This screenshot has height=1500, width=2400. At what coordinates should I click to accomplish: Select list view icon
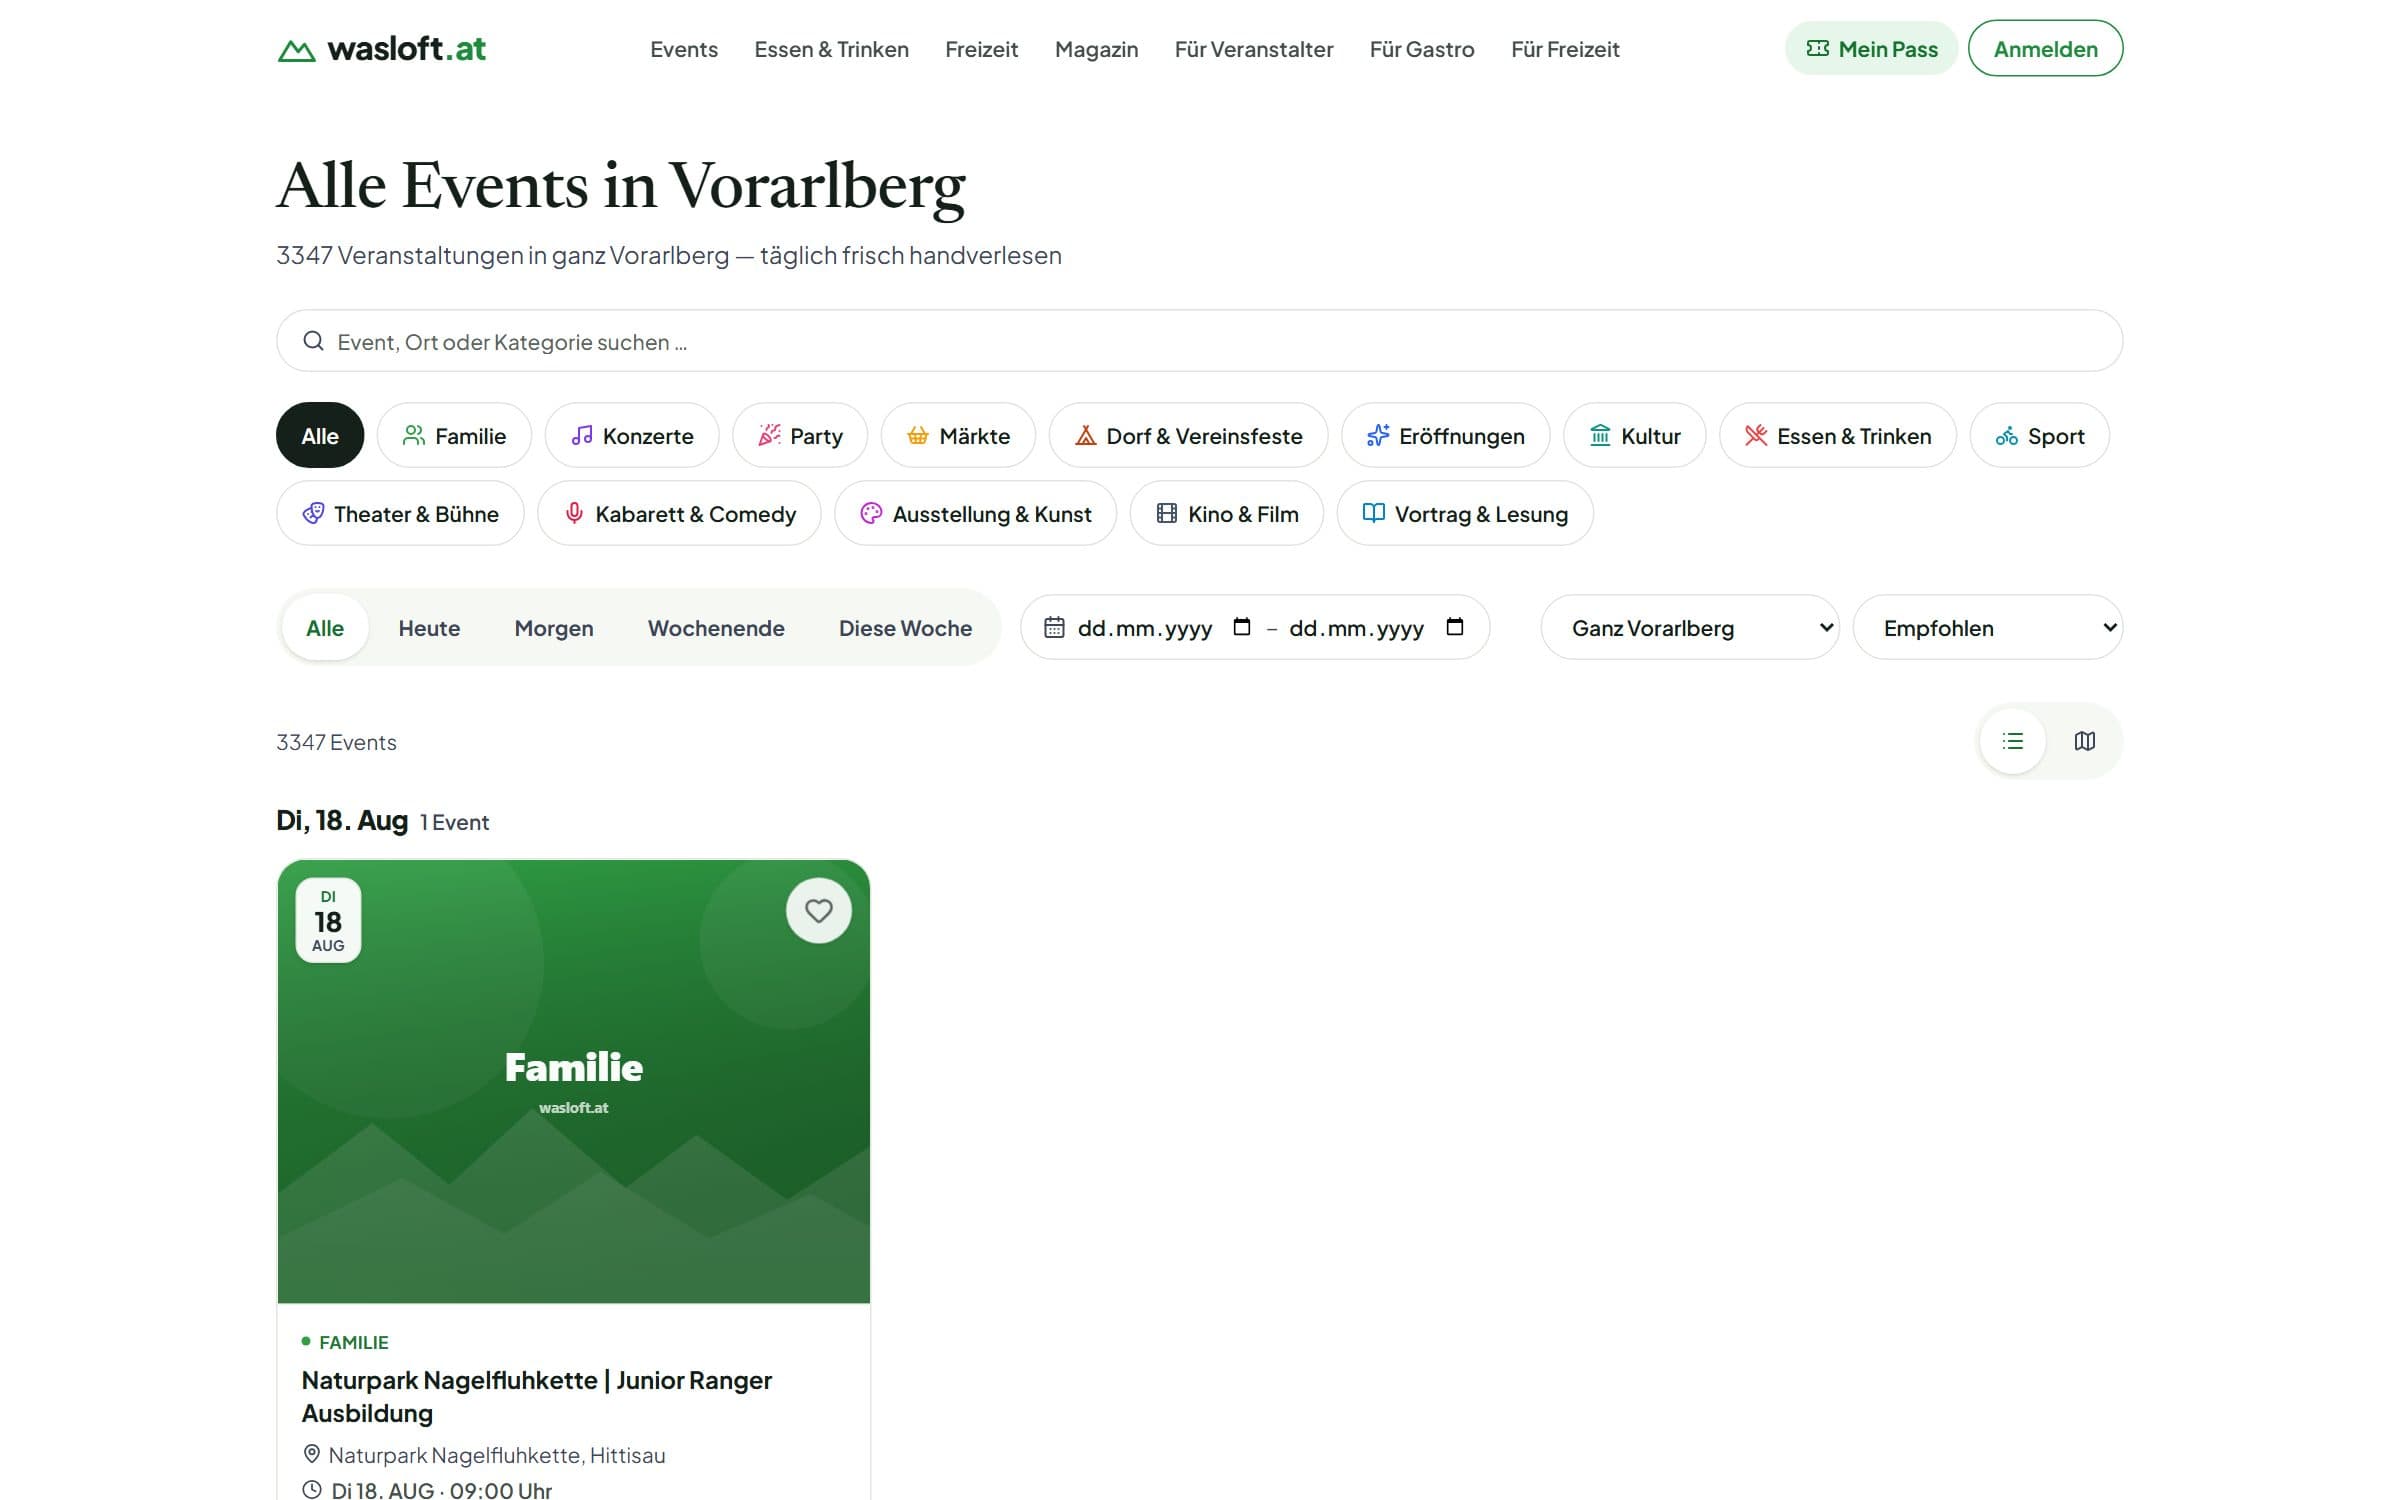point(2012,741)
